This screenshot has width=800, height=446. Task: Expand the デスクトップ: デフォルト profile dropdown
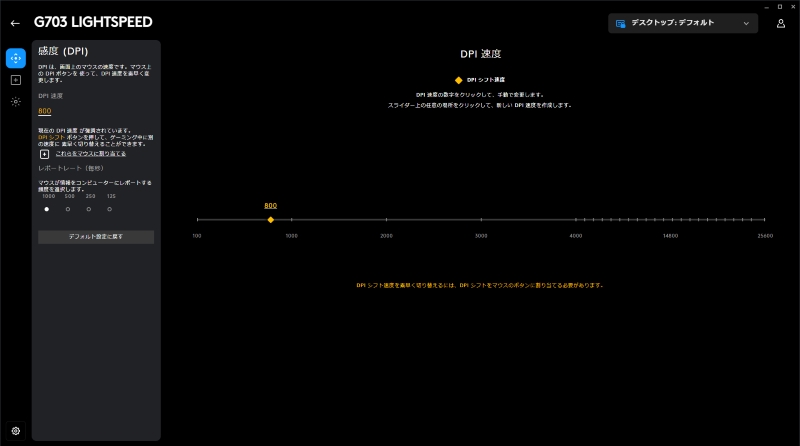click(683, 23)
